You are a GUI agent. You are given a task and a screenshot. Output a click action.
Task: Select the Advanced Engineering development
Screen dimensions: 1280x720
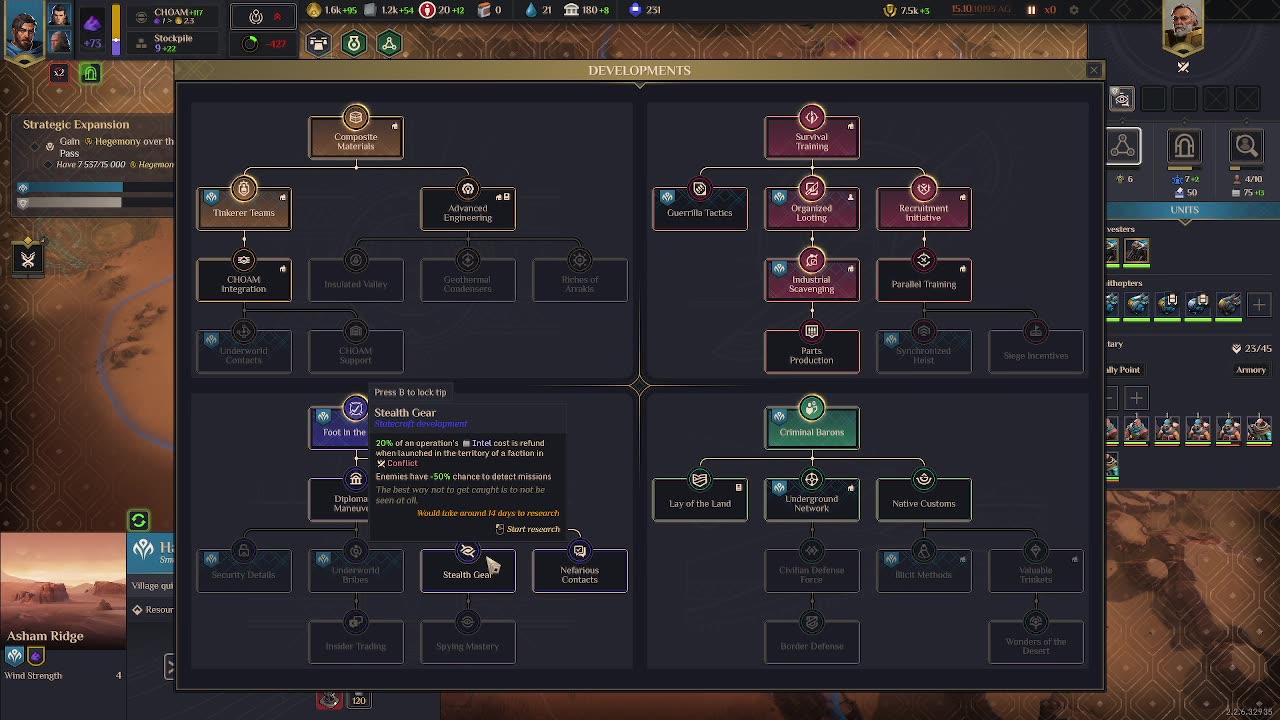point(468,209)
